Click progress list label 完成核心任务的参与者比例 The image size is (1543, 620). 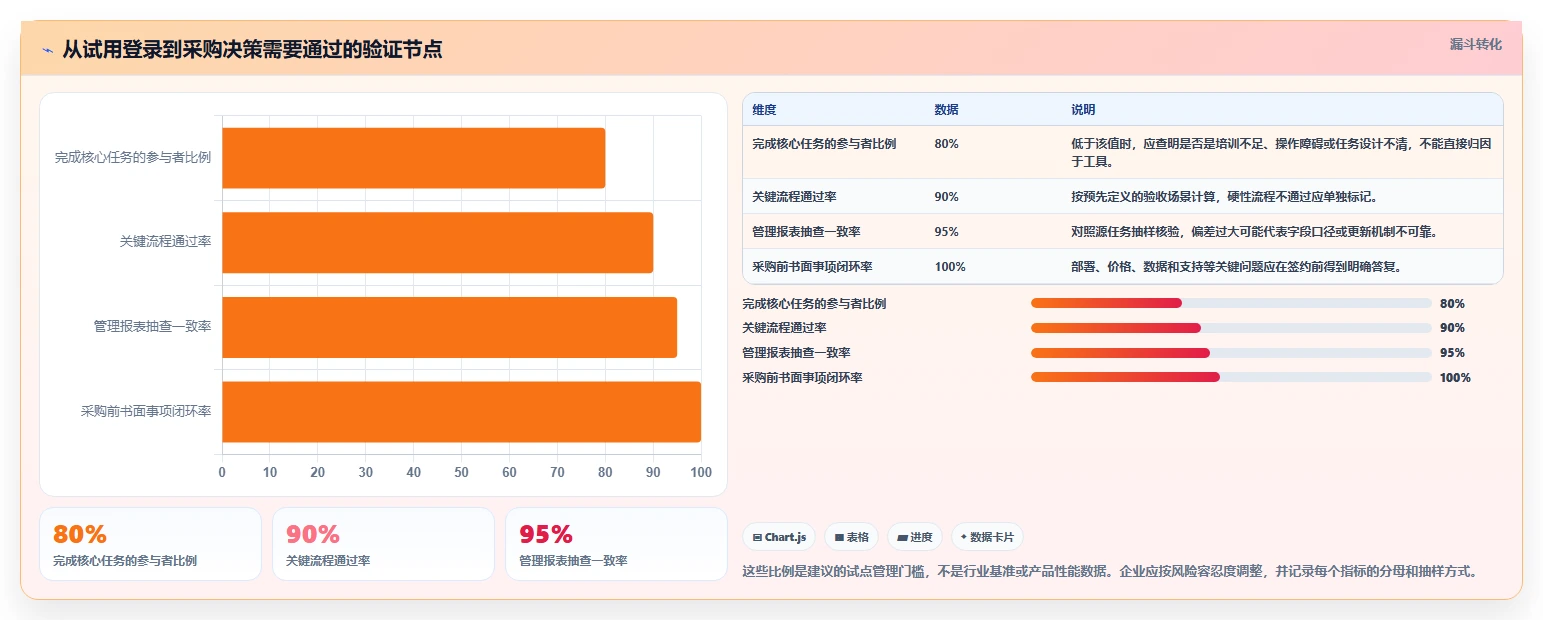click(814, 303)
